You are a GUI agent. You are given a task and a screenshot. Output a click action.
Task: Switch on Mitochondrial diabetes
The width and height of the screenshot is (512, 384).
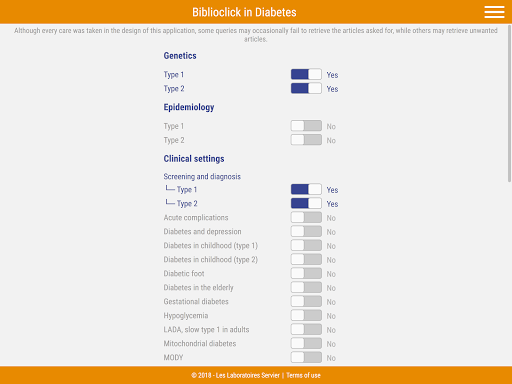[x=306, y=343]
